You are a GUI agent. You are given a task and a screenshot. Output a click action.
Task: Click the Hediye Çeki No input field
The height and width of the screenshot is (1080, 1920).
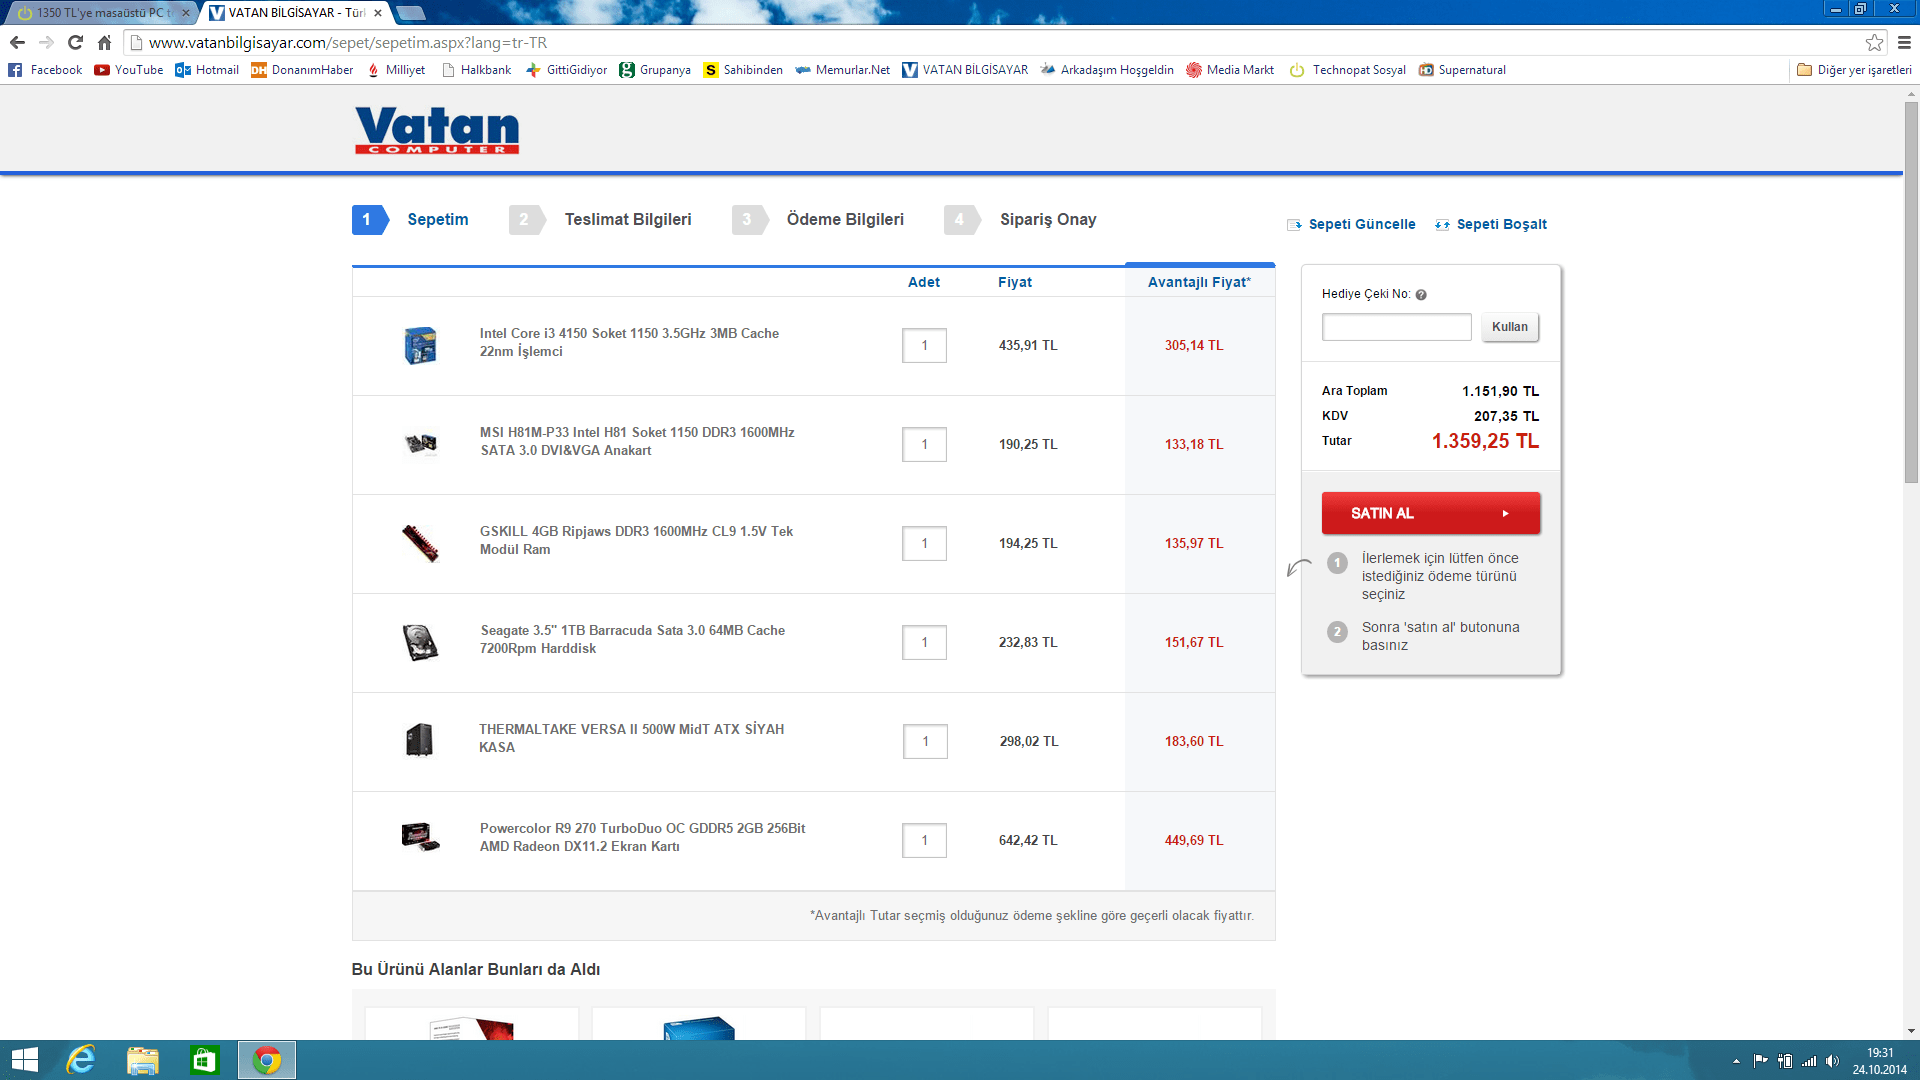click(1396, 327)
